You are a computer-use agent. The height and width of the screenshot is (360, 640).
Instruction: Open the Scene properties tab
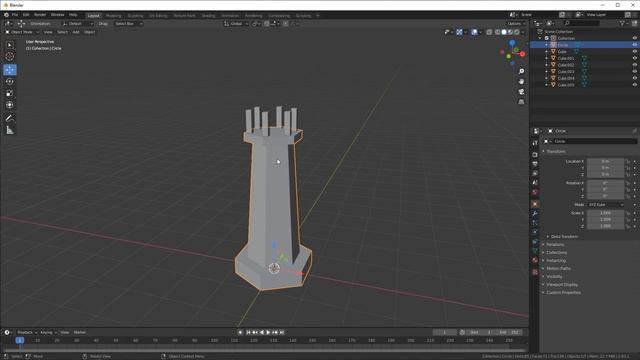tap(535, 182)
